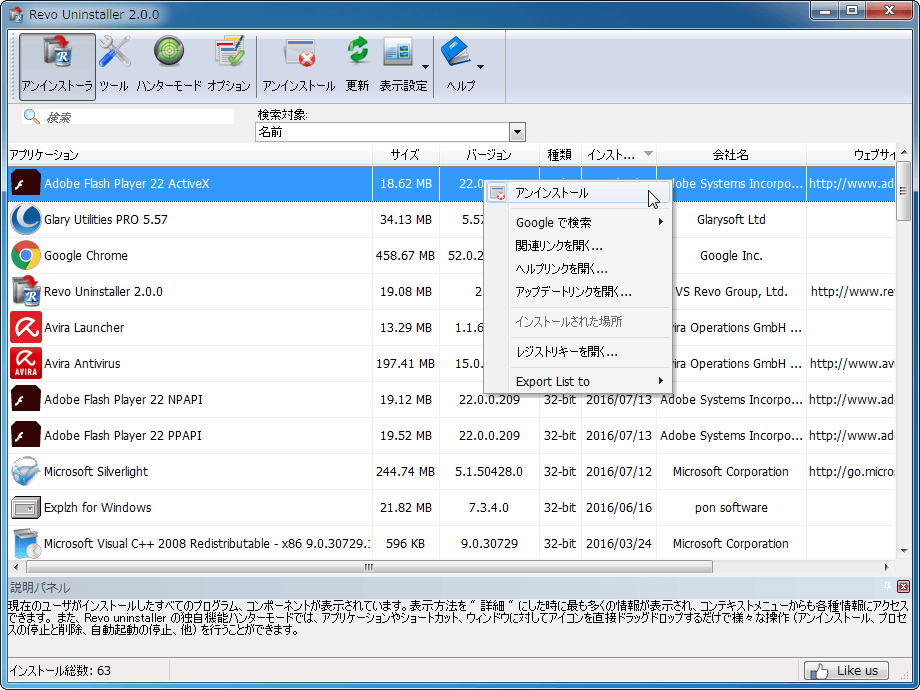The height and width of the screenshot is (690, 920).
Task: Click the 2016/06/16 install date cell
Action: [x=619, y=508]
